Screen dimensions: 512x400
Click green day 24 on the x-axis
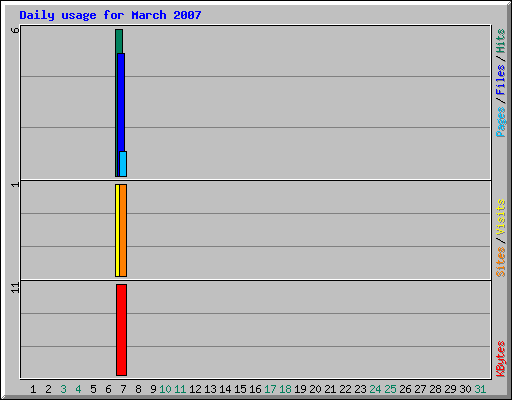tap(375, 389)
